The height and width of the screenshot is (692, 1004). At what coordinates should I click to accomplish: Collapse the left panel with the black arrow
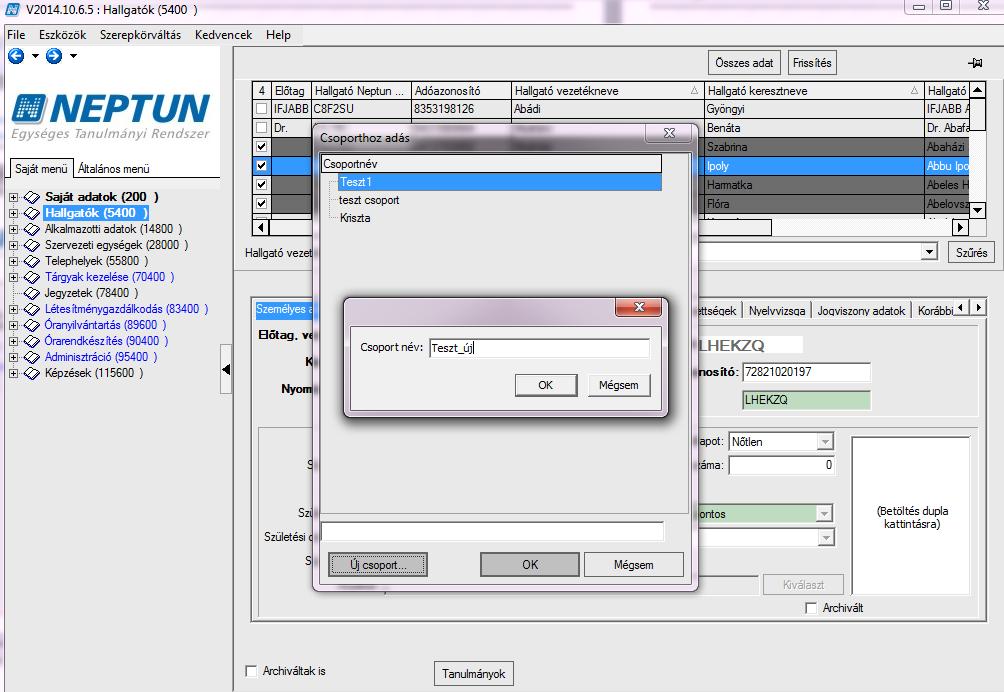pyautogui.click(x=225, y=369)
